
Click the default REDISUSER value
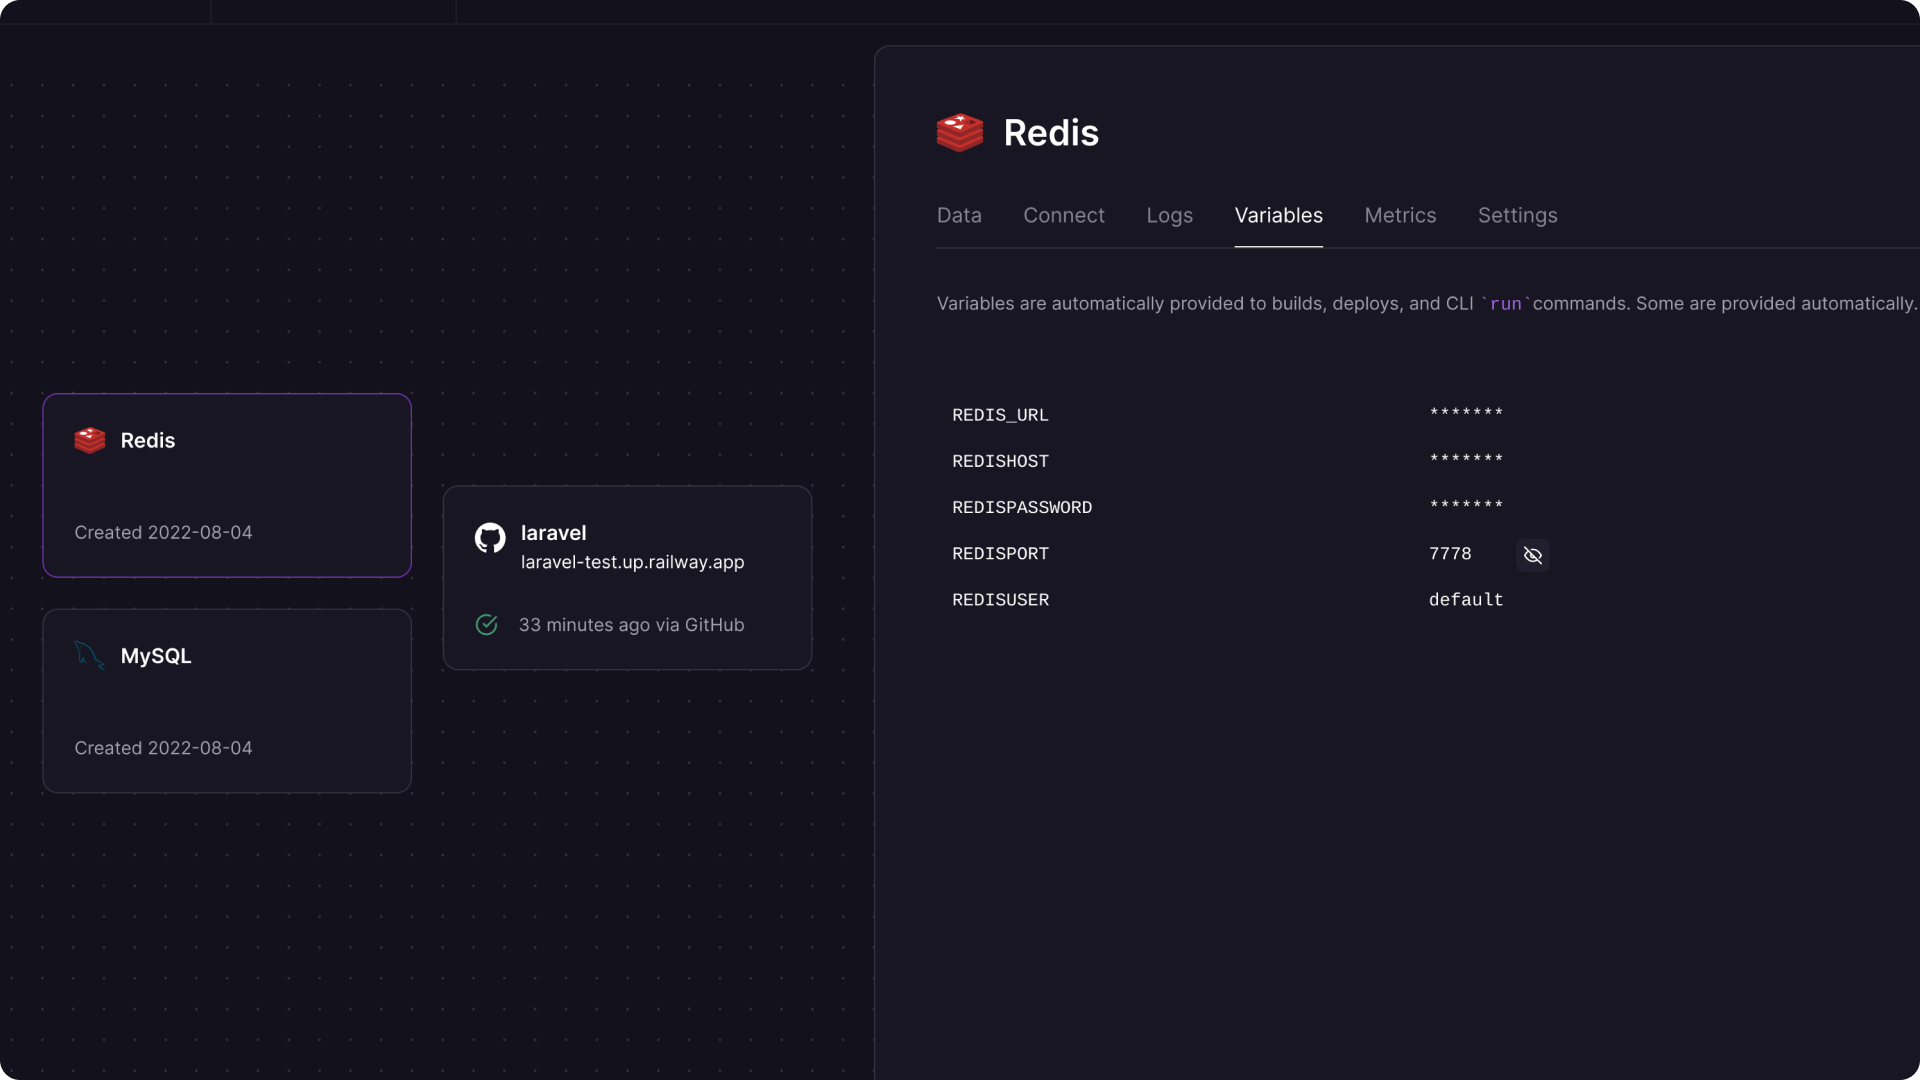[1466, 599]
